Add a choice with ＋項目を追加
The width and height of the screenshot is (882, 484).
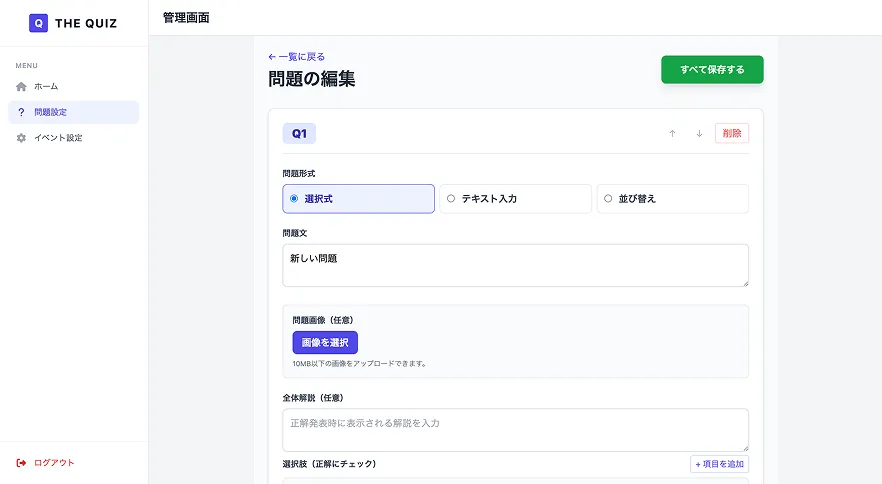(x=719, y=464)
